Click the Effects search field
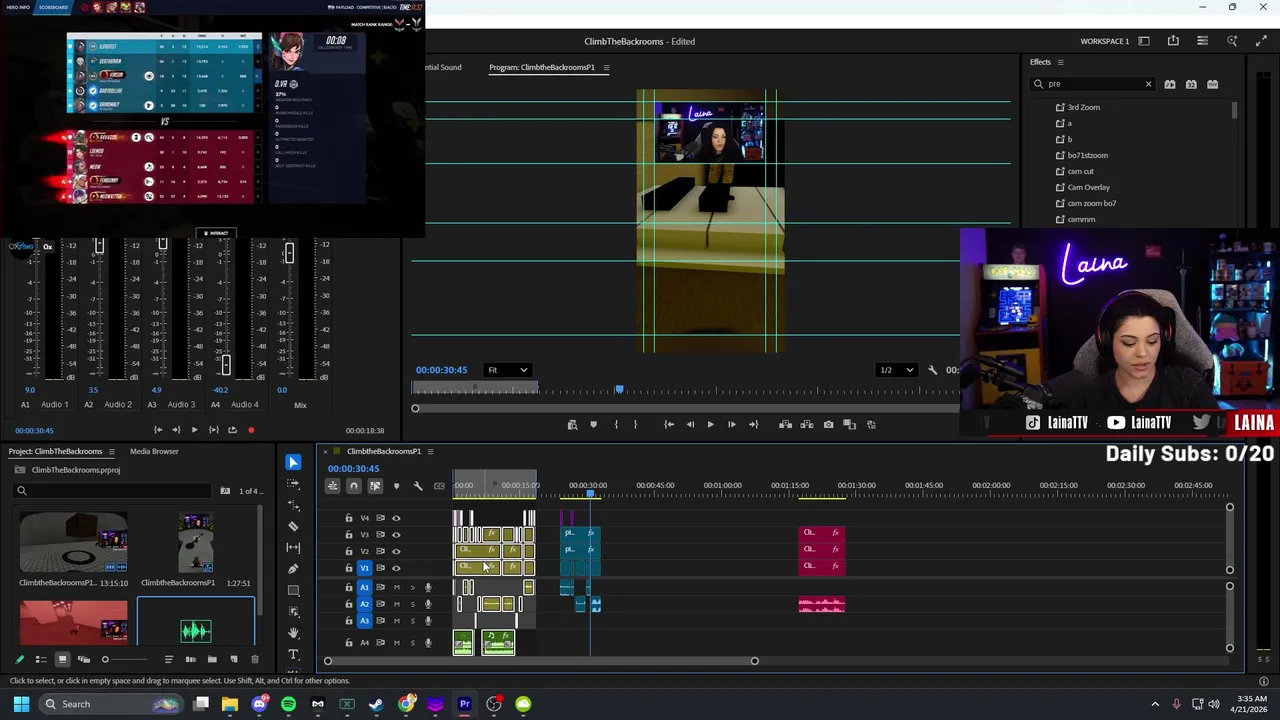The width and height of the screenshot is (1280, 720). [1094, 84]
